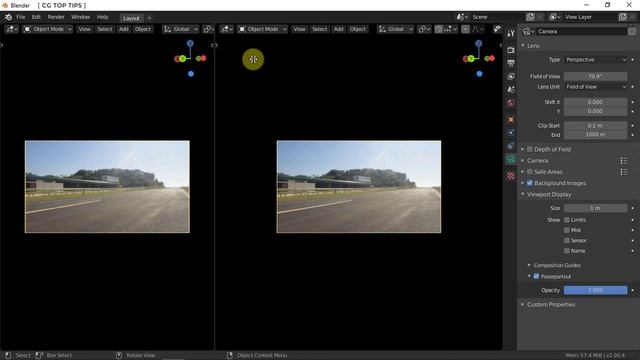Open the Tool properties tab (wrench icon)
The image size is (640, 360).
coord(511,33)
